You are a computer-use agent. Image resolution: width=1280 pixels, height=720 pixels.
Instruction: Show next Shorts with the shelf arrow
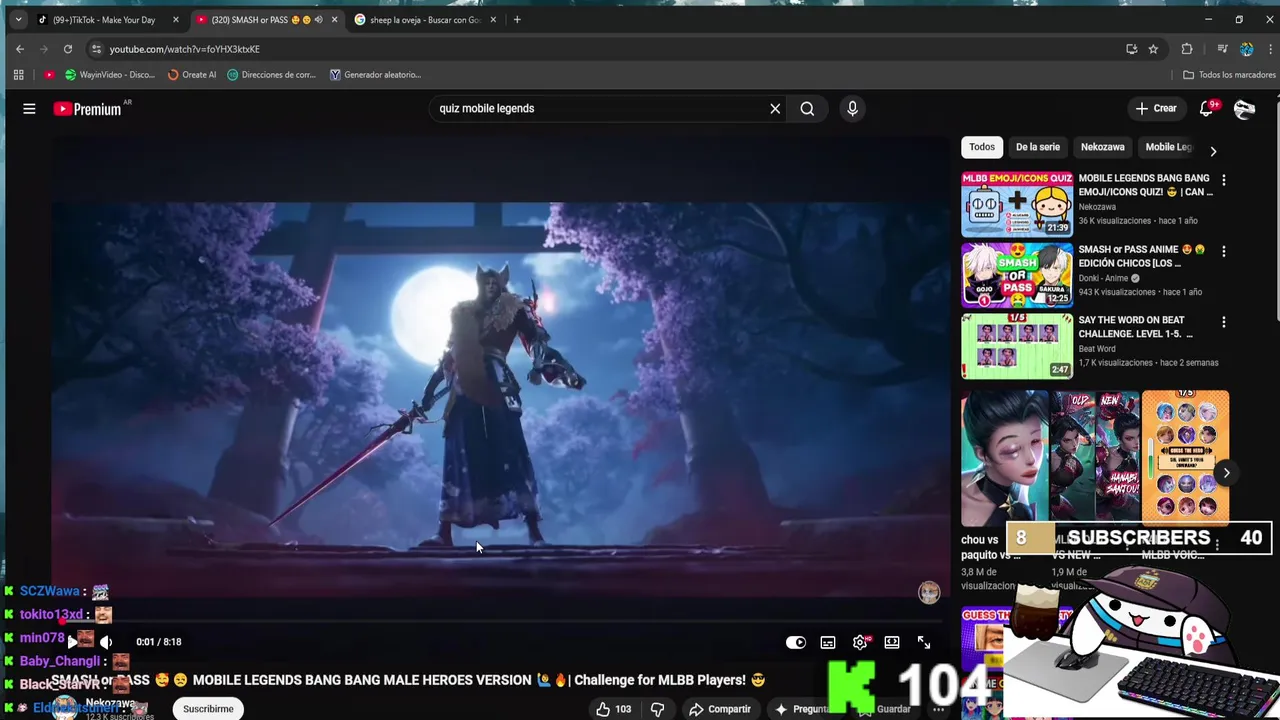point(1226,473)
